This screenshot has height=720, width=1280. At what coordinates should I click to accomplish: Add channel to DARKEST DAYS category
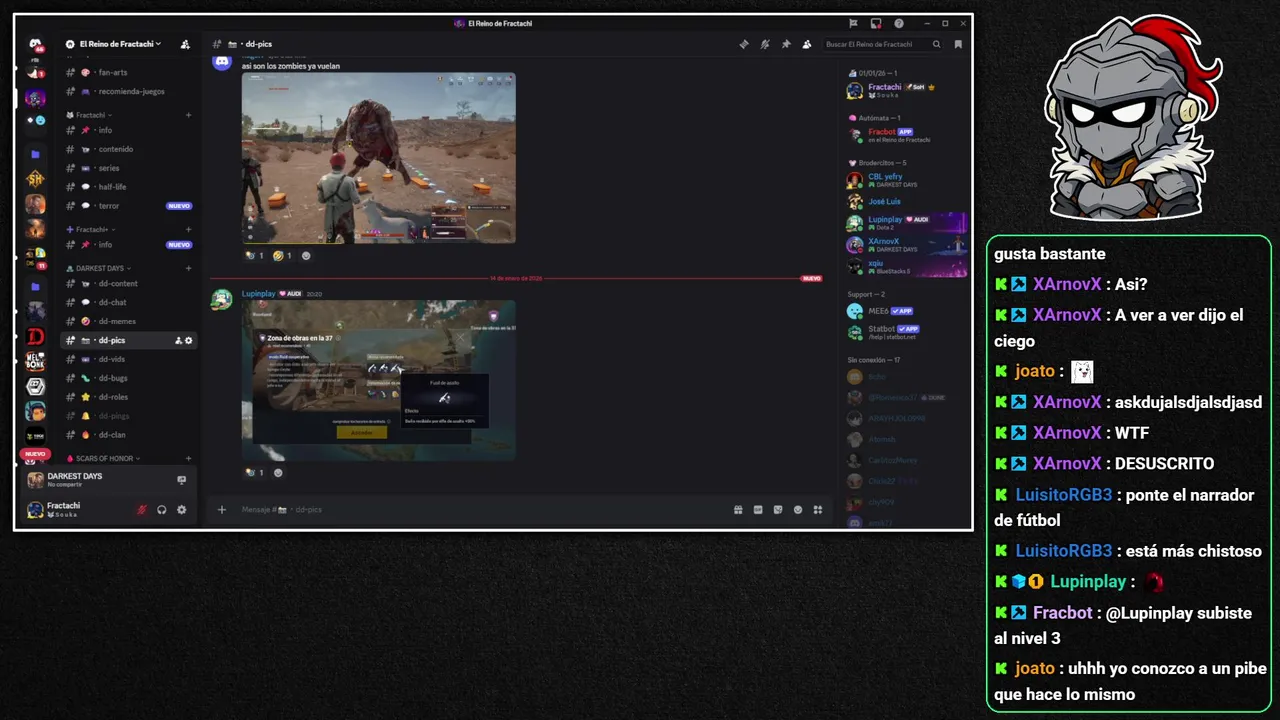click(188, 268)
